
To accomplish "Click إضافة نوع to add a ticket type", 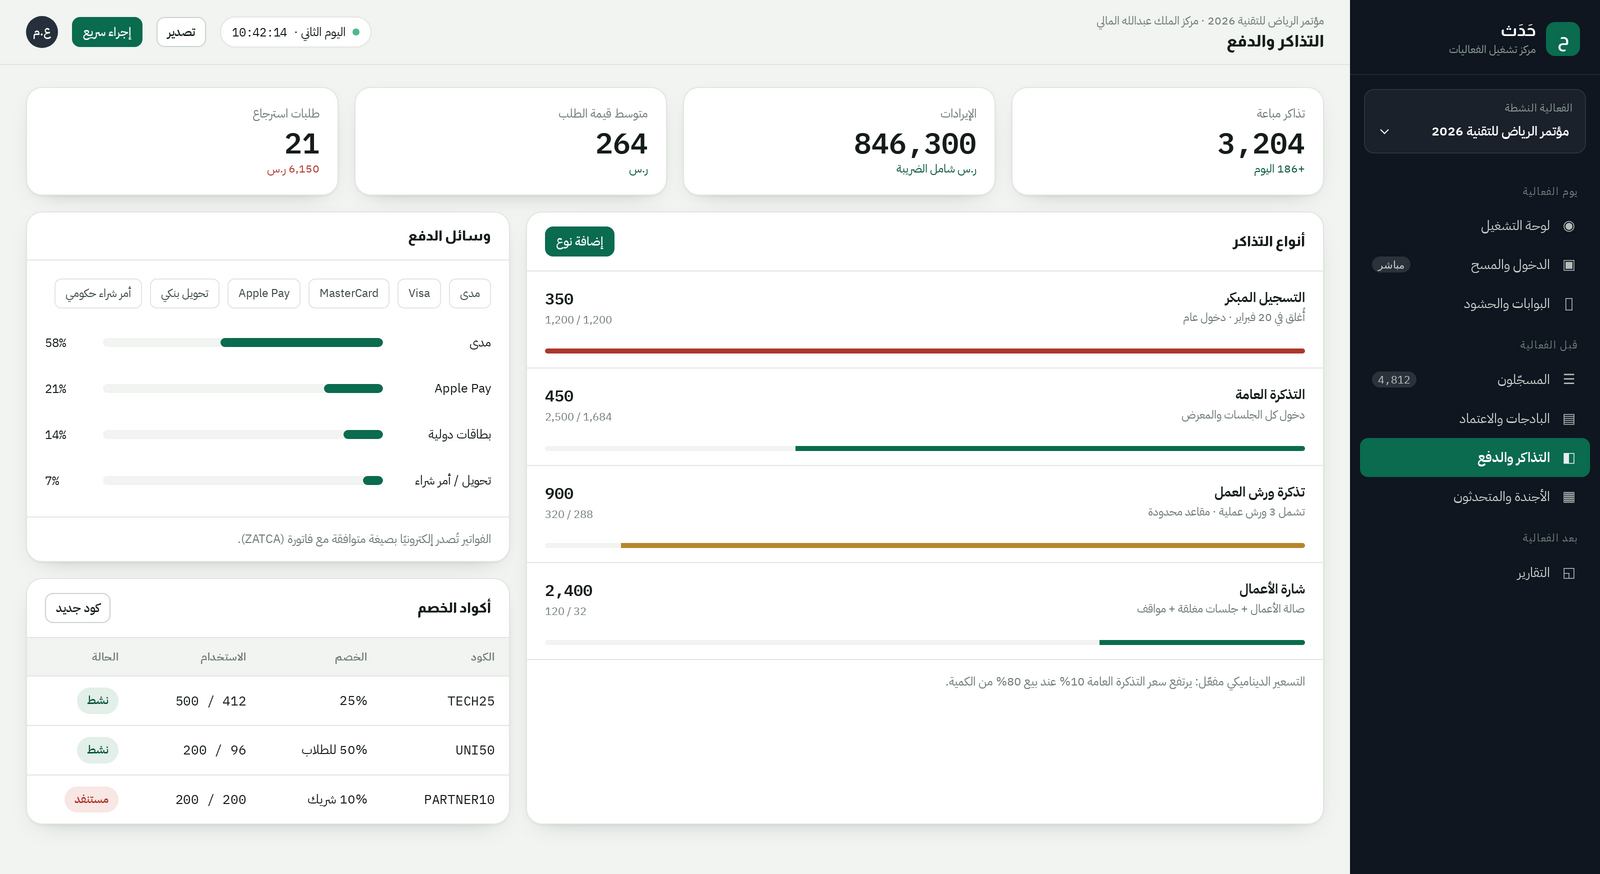I will click(x=580, y=242).
